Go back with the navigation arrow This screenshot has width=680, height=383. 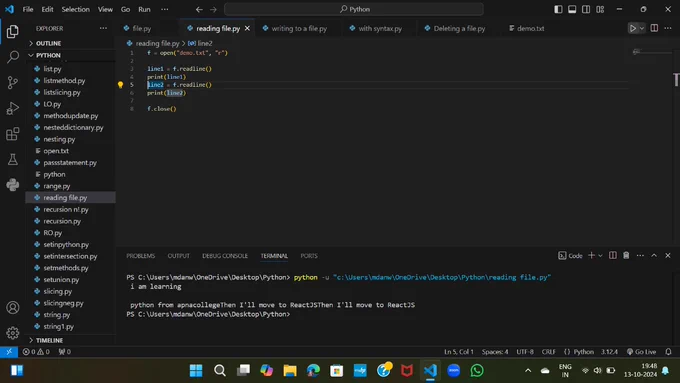click(199, 9)
